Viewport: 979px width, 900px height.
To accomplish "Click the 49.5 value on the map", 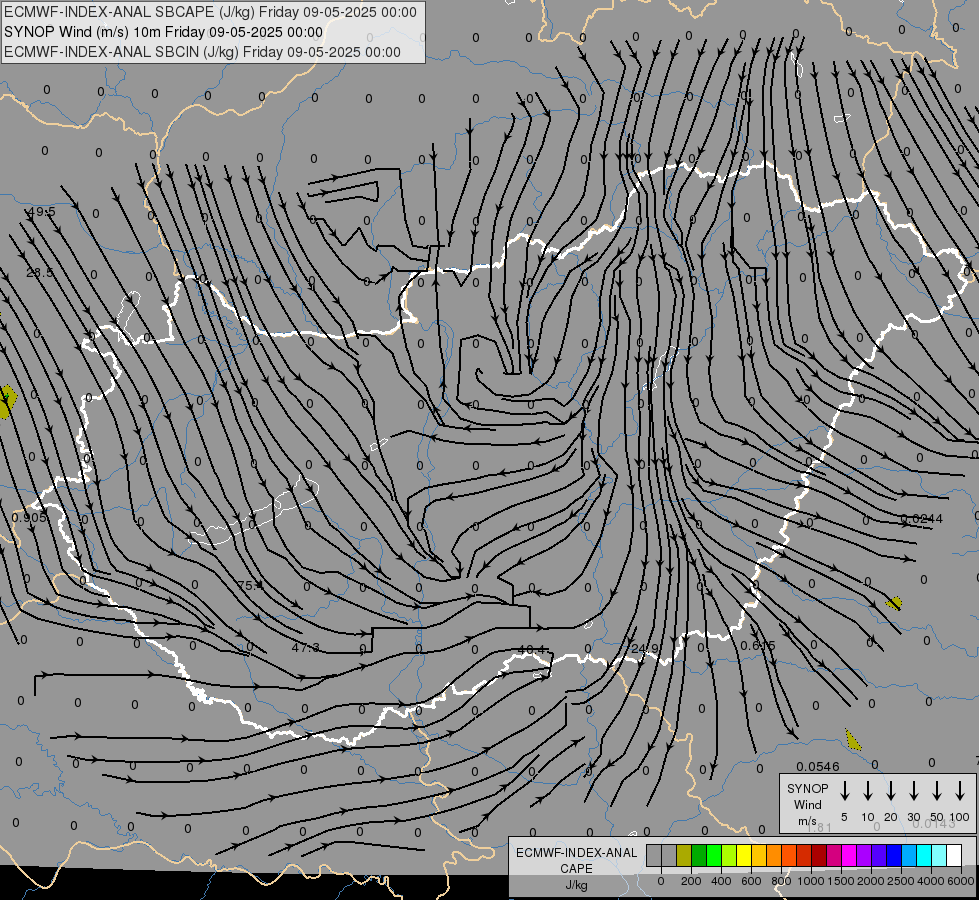I will (x=42, y=212).
